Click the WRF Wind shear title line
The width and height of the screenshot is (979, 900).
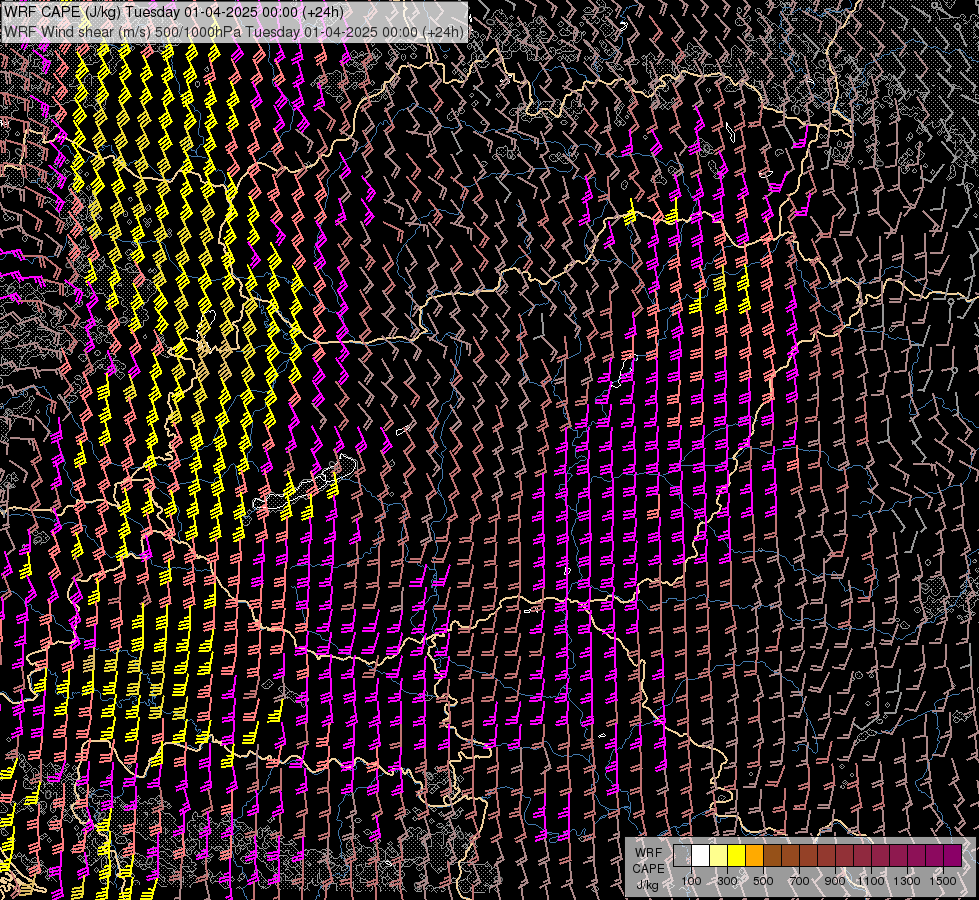[x=234, y=32]
